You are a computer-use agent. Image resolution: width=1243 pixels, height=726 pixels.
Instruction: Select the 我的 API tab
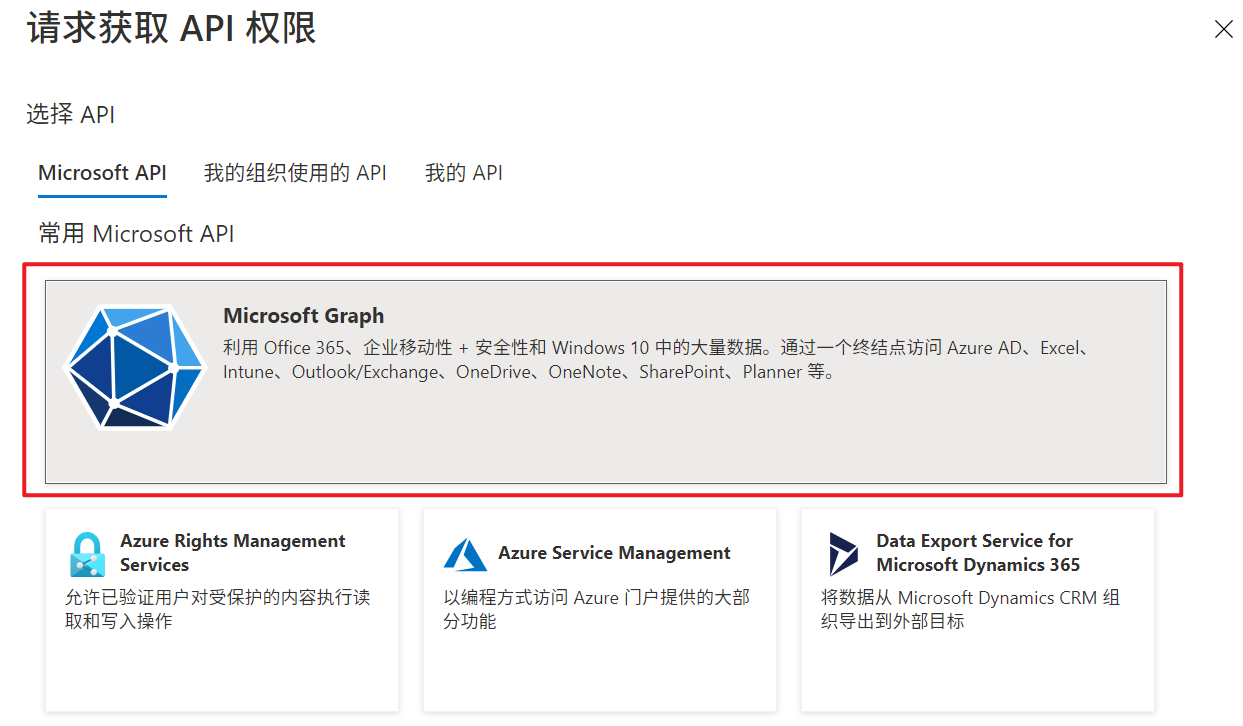(x=464, y=173)
